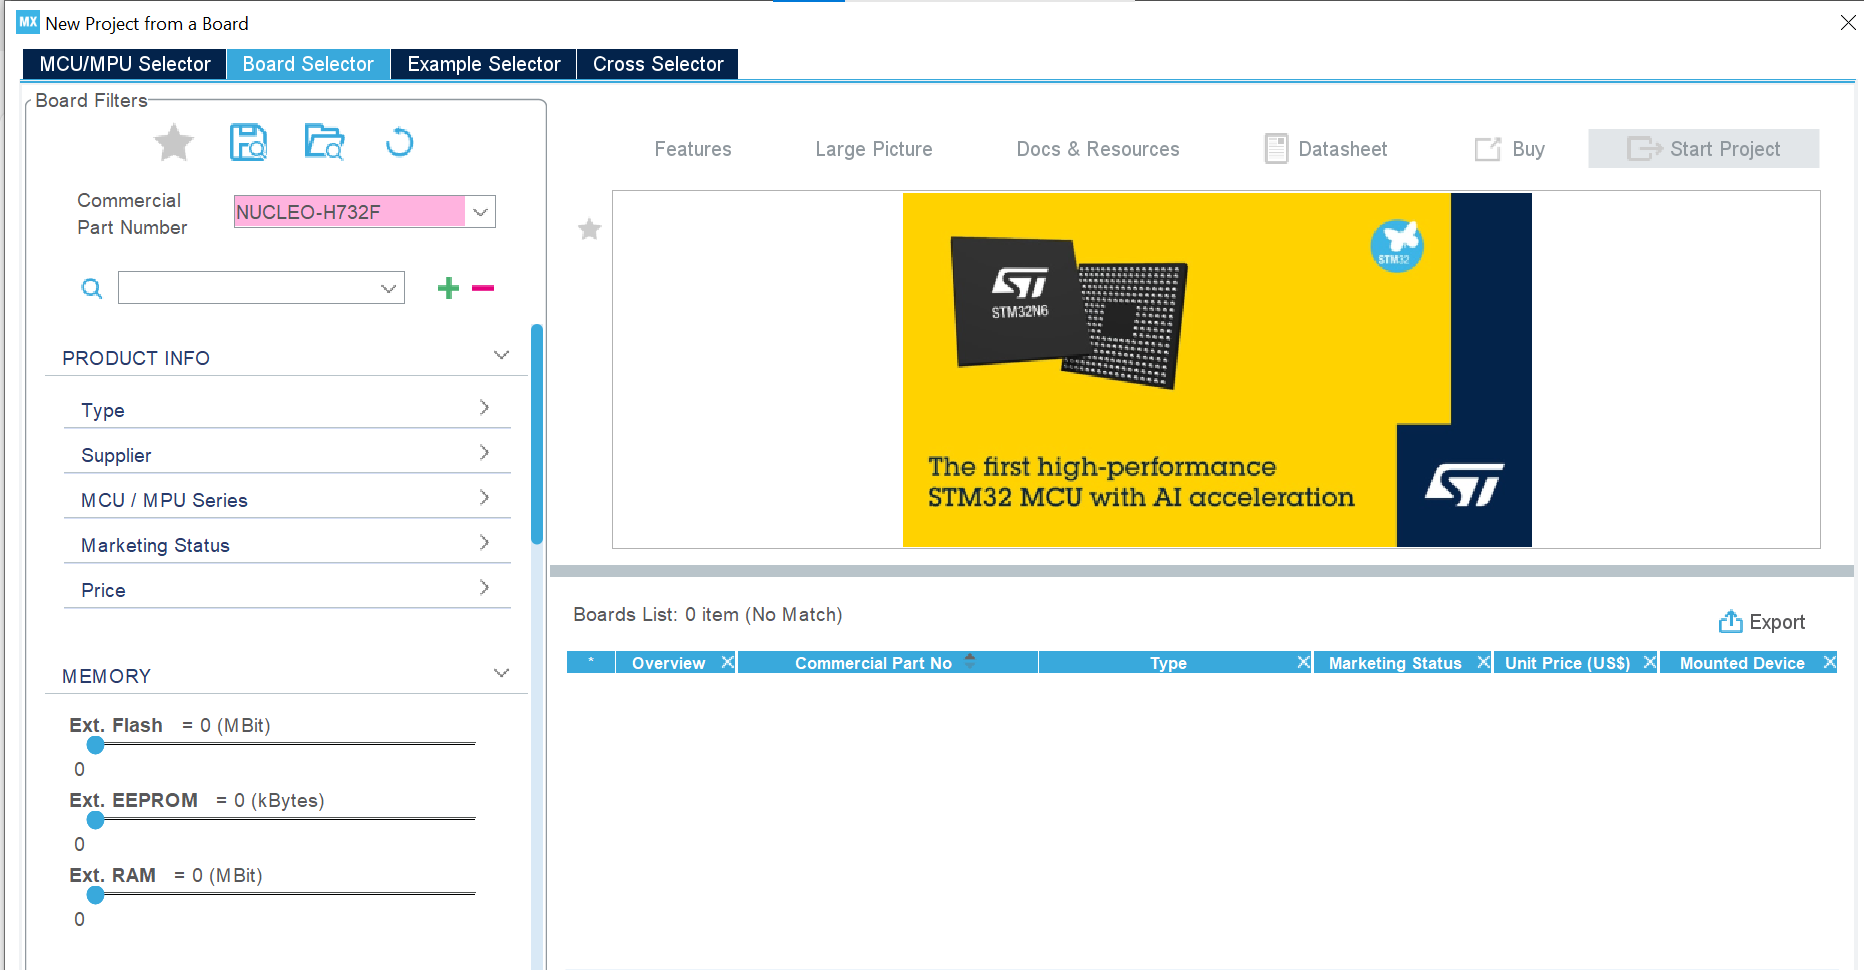
Task: Open the board Datasheet
Action: 1327,148
